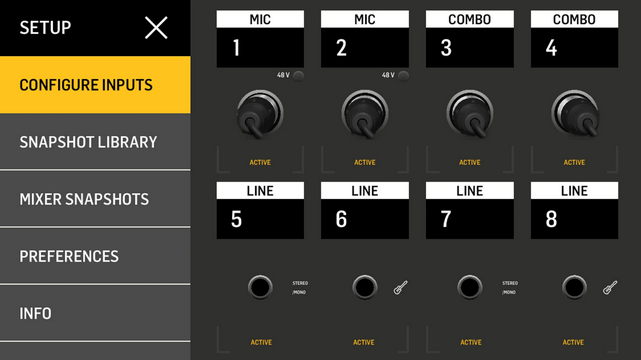Click the combo connector icon for input 3
The height and width of the screenshot is (360, 641).
pos(470,114)
